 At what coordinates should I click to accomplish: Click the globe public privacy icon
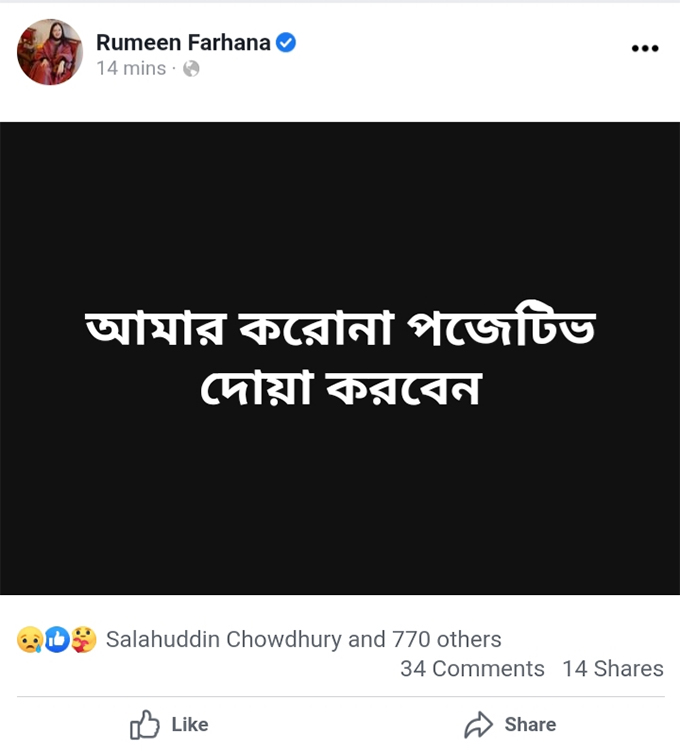191,69
